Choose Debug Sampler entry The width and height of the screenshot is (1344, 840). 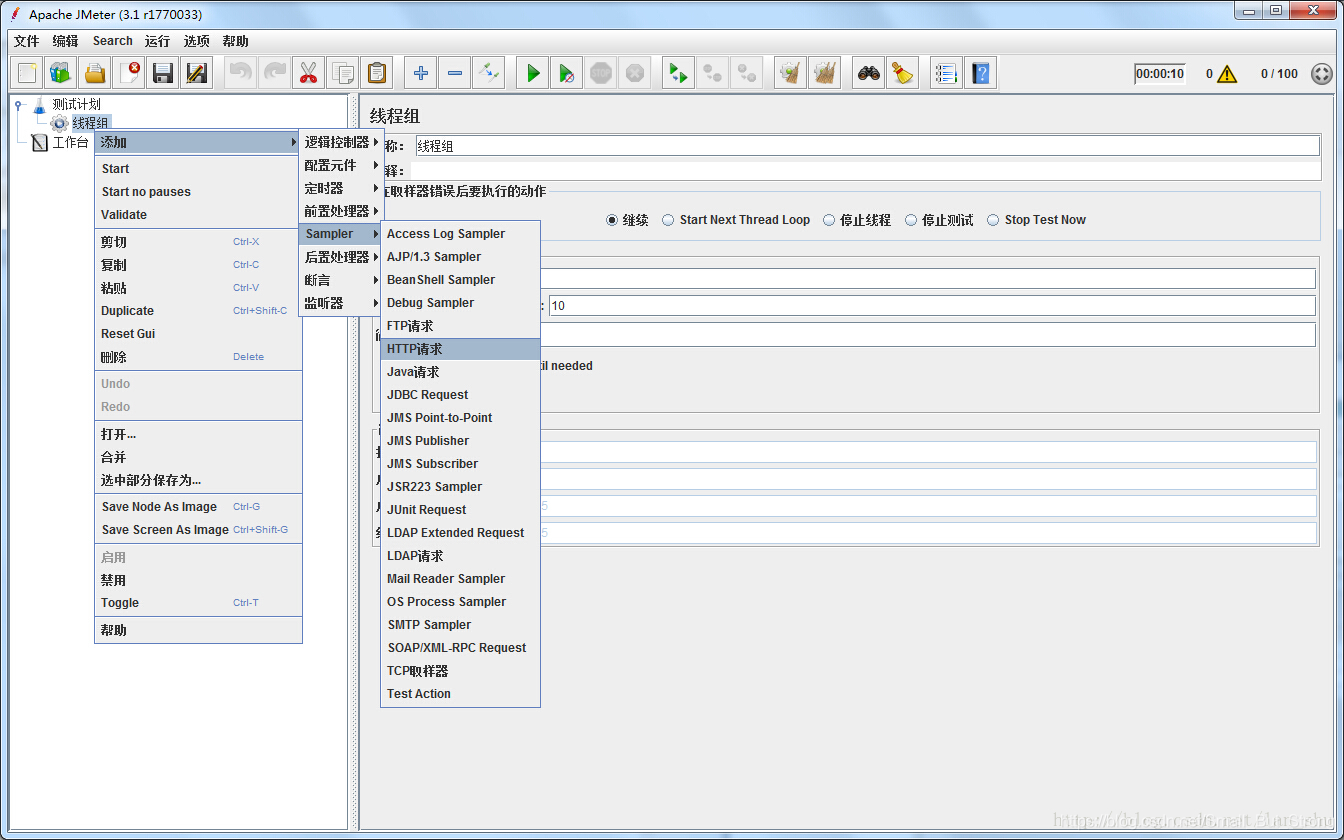(460, 303)
